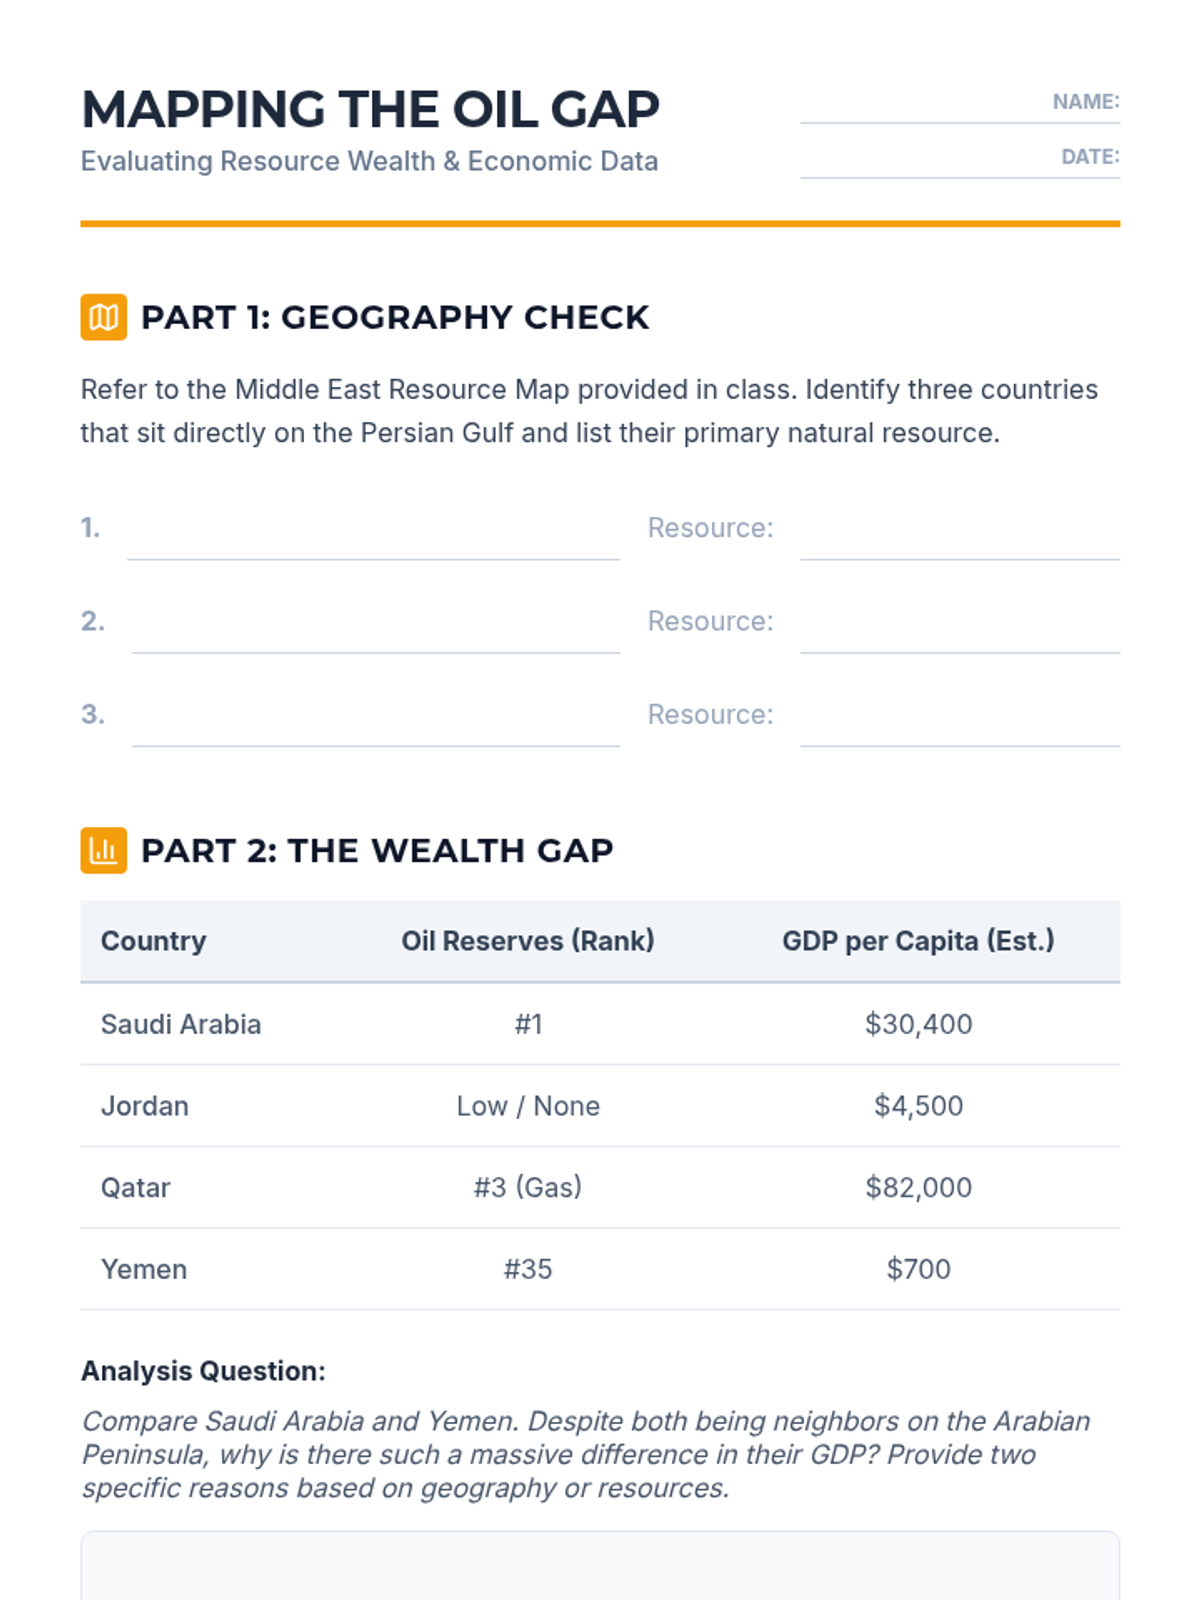
Task: Select the Saudi Arabia table row
Action: (x=600, y=1024)
